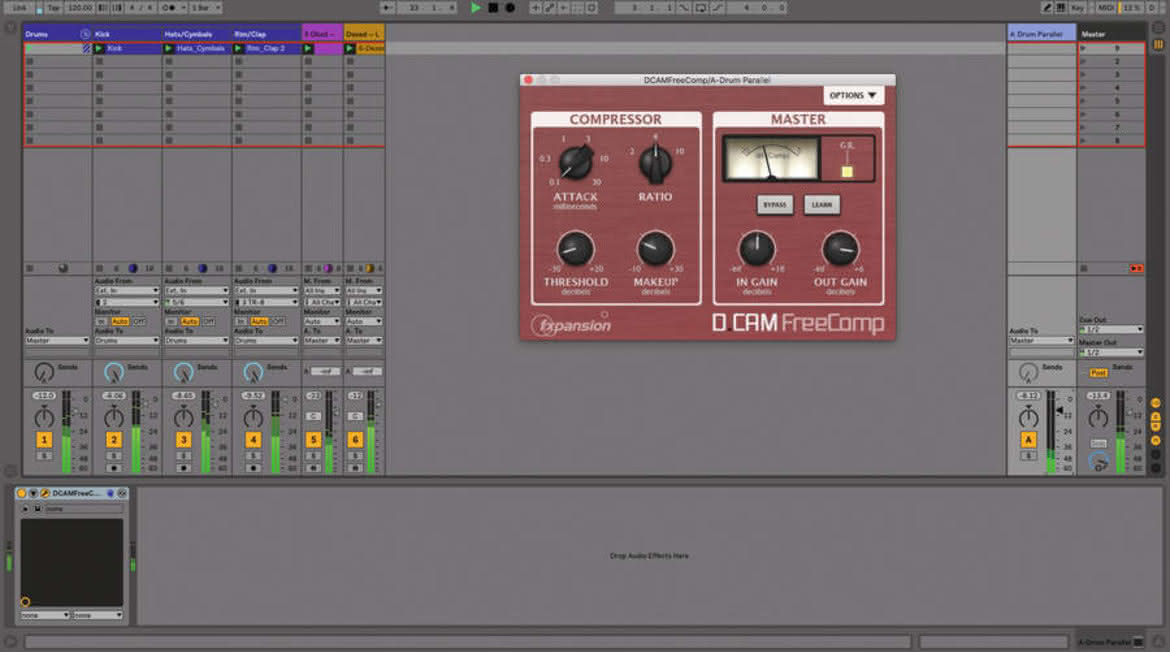Arm the Kick track for recording
Screen dimensions: 1170x652
tap(113, 468)
